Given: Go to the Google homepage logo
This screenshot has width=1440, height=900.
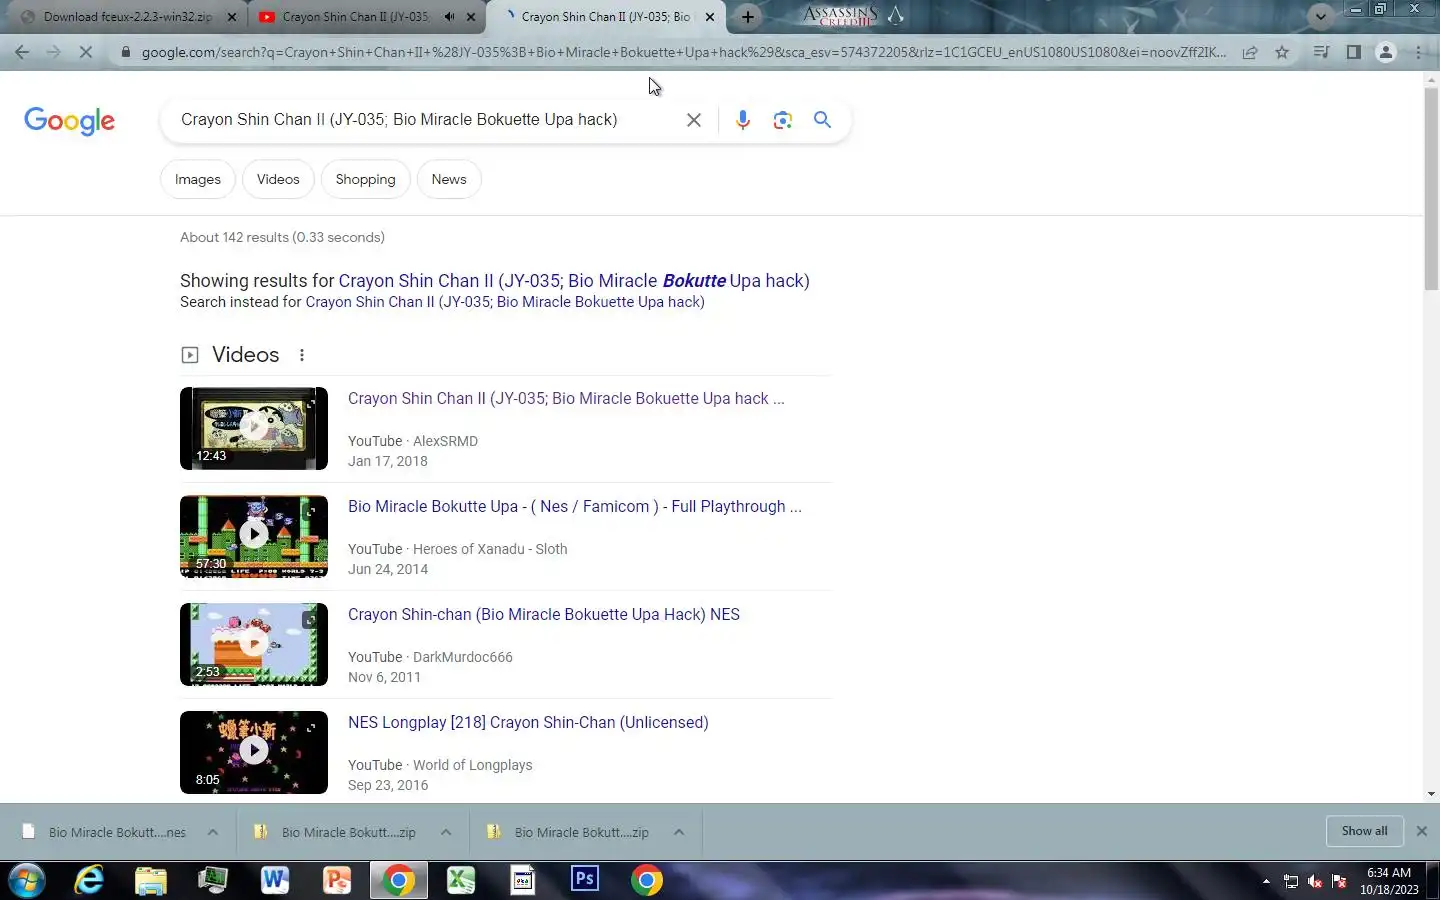Looking at the screenshot, I should (x=69, y=121).
